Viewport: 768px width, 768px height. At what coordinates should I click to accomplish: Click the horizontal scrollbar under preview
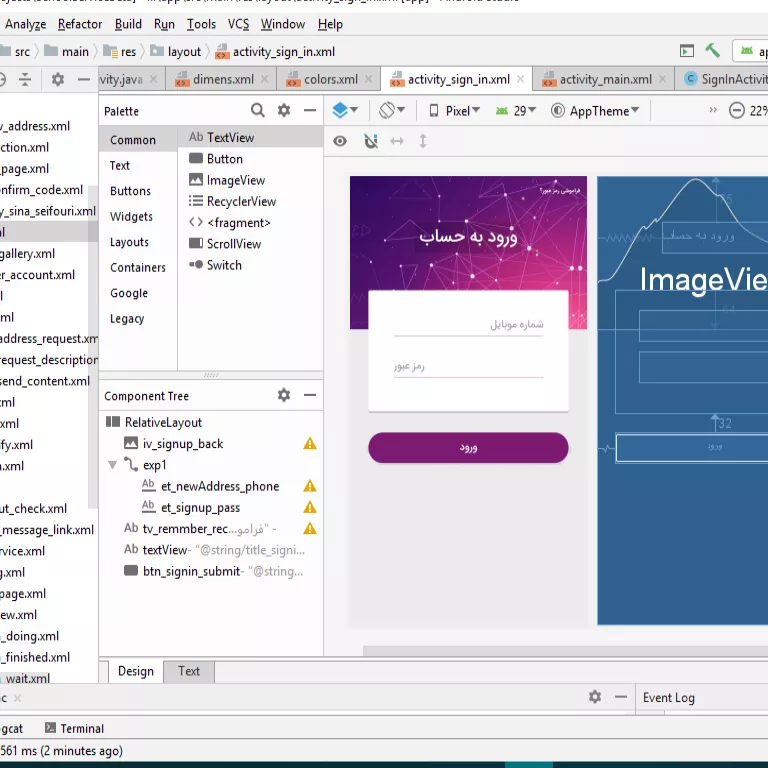click(x=565, y=650)
